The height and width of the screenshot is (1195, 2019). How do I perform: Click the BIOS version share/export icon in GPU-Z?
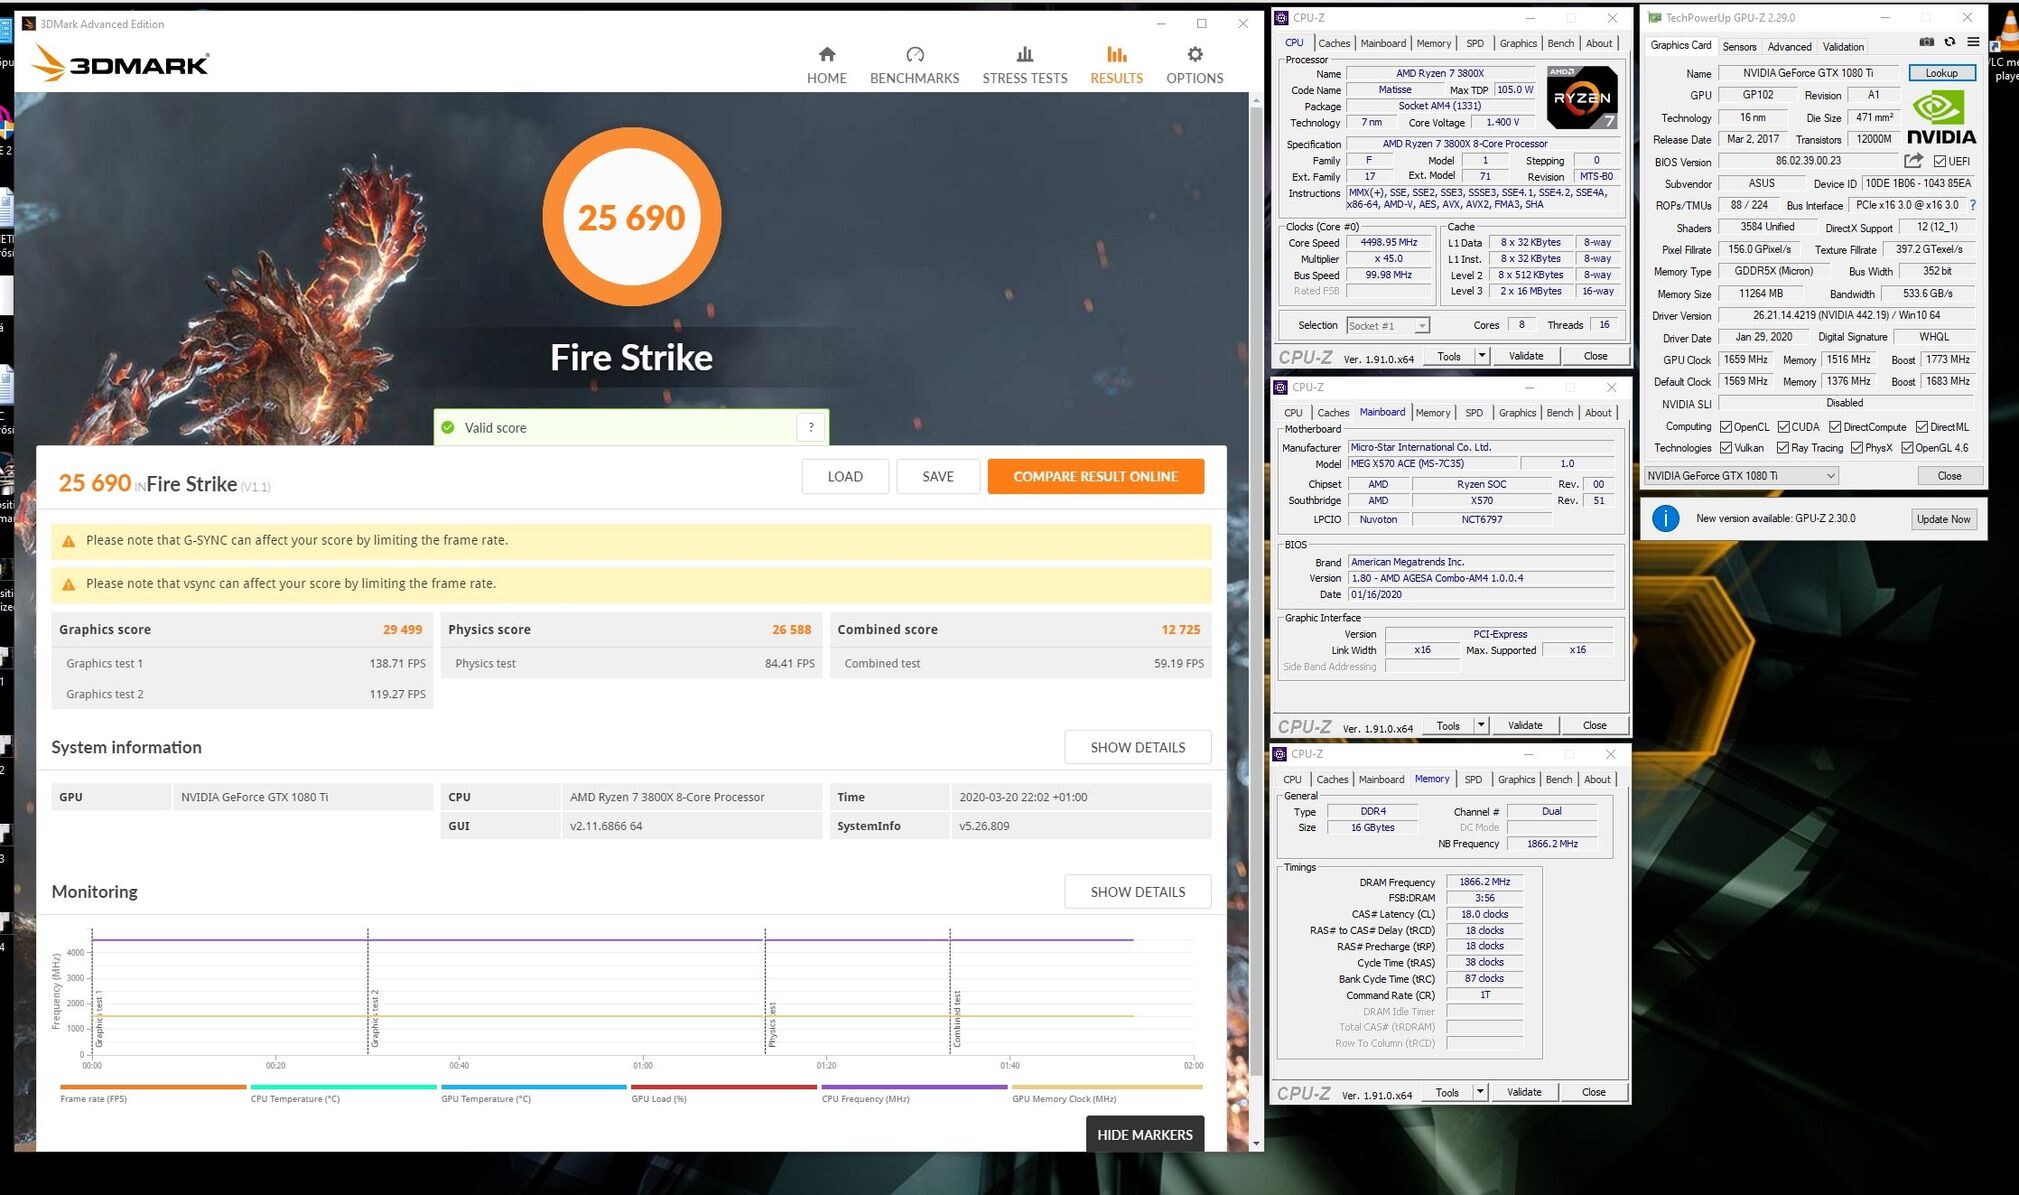[x=1913, y=160]
